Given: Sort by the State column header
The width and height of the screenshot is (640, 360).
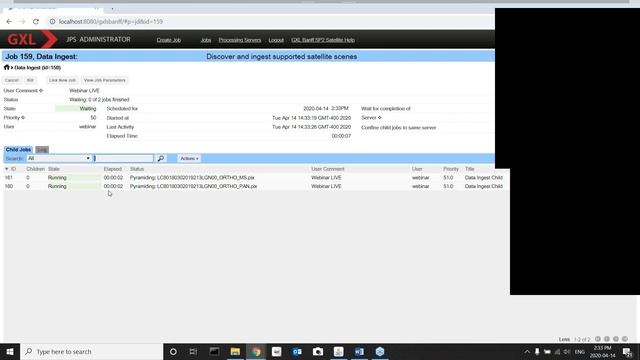Looking at the screenshot, I should 53,169.
